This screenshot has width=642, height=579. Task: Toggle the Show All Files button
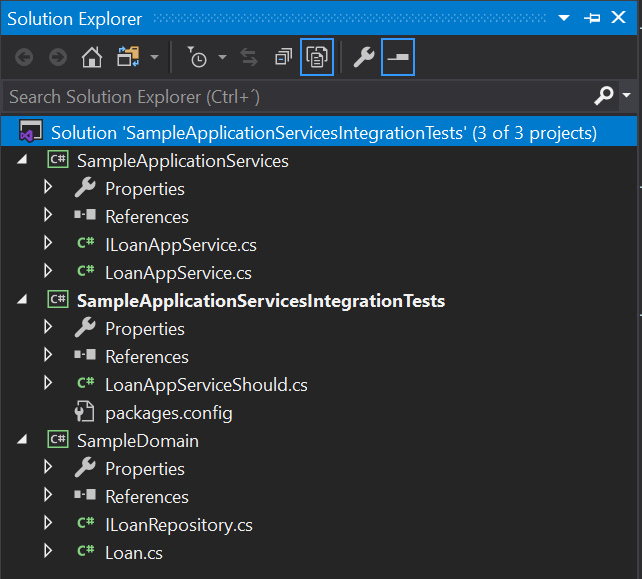[x=317, y=58]
